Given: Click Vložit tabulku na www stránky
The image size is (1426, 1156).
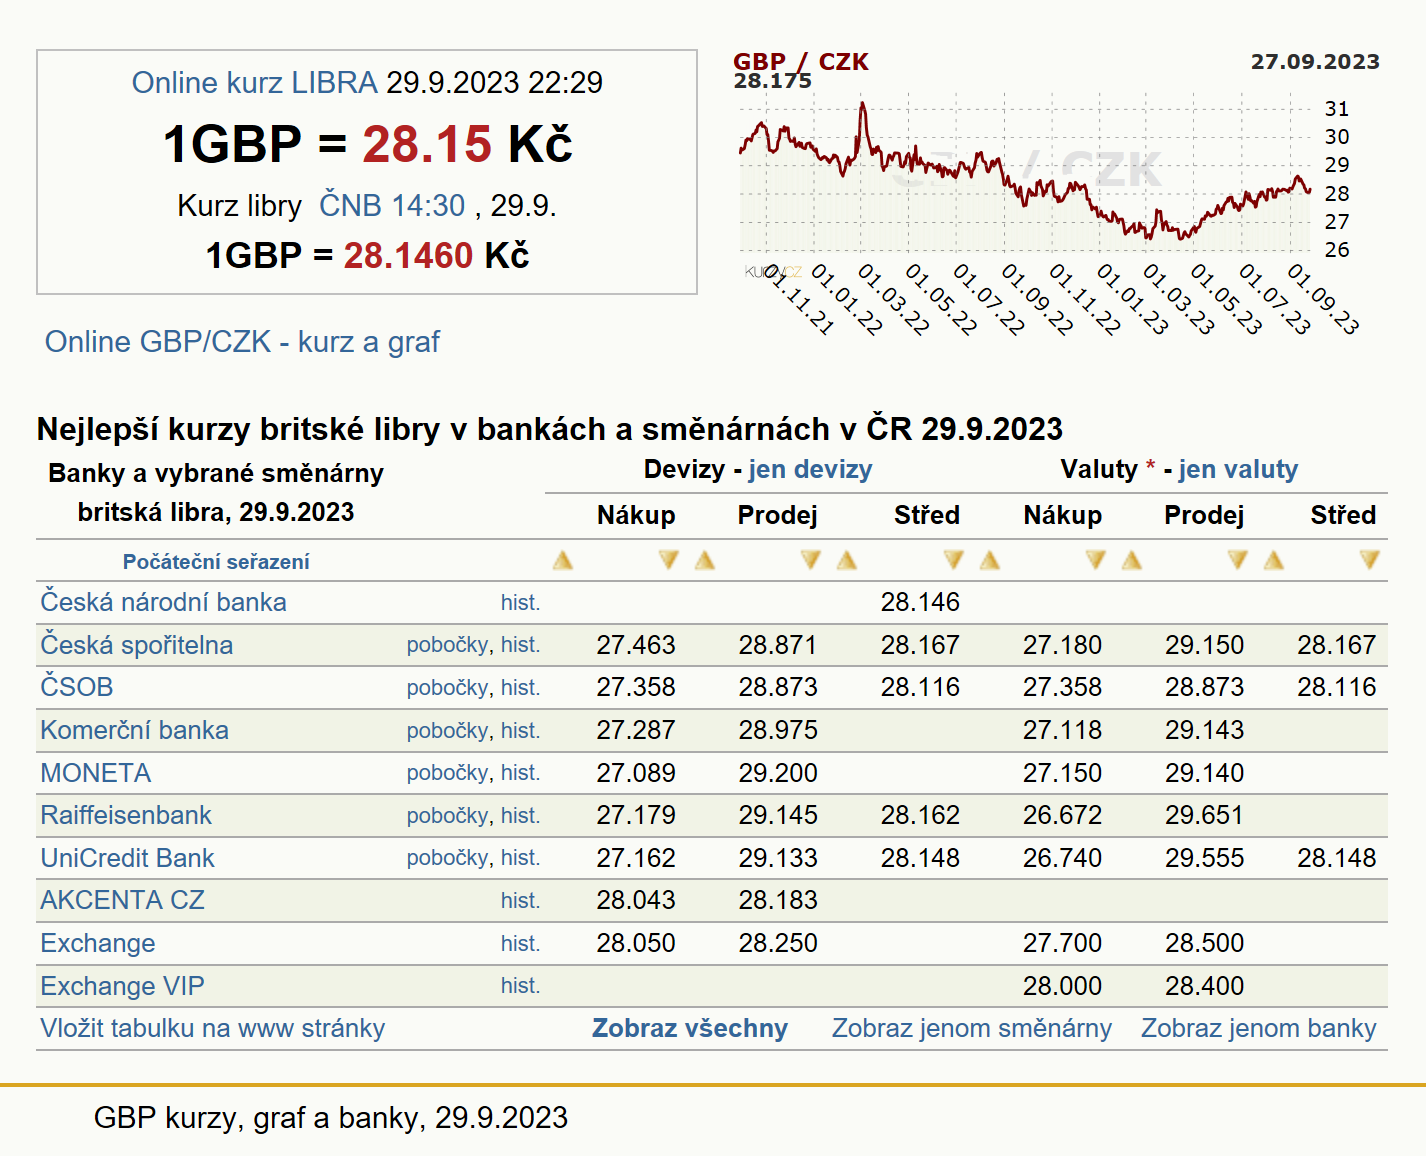Looking at the screenshot, I should 212,1028.
